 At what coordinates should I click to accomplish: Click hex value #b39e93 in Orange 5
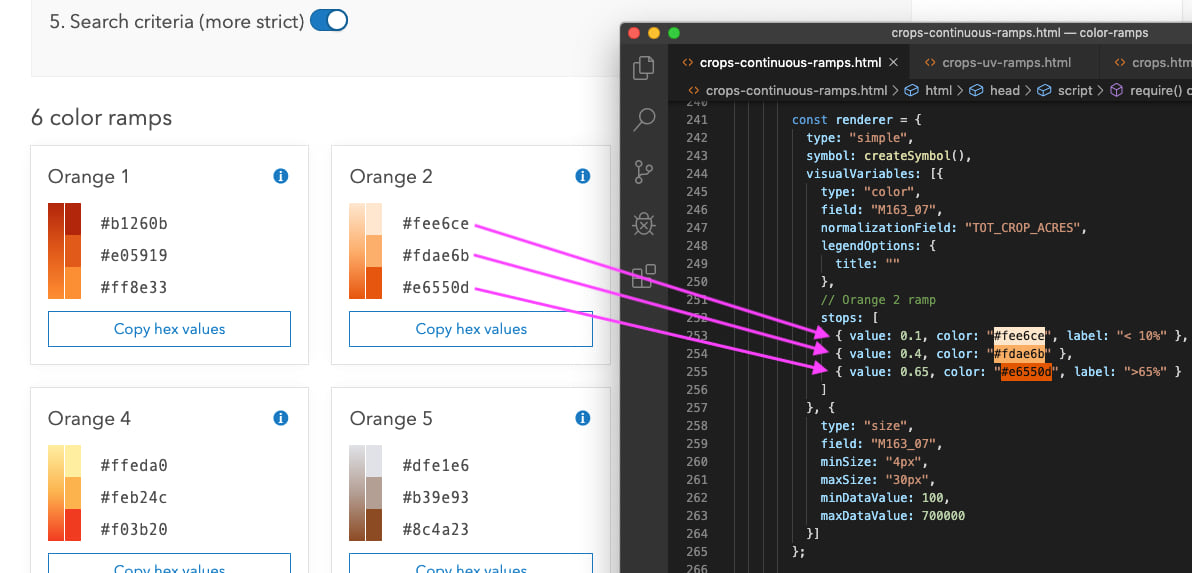click(436, 498)
